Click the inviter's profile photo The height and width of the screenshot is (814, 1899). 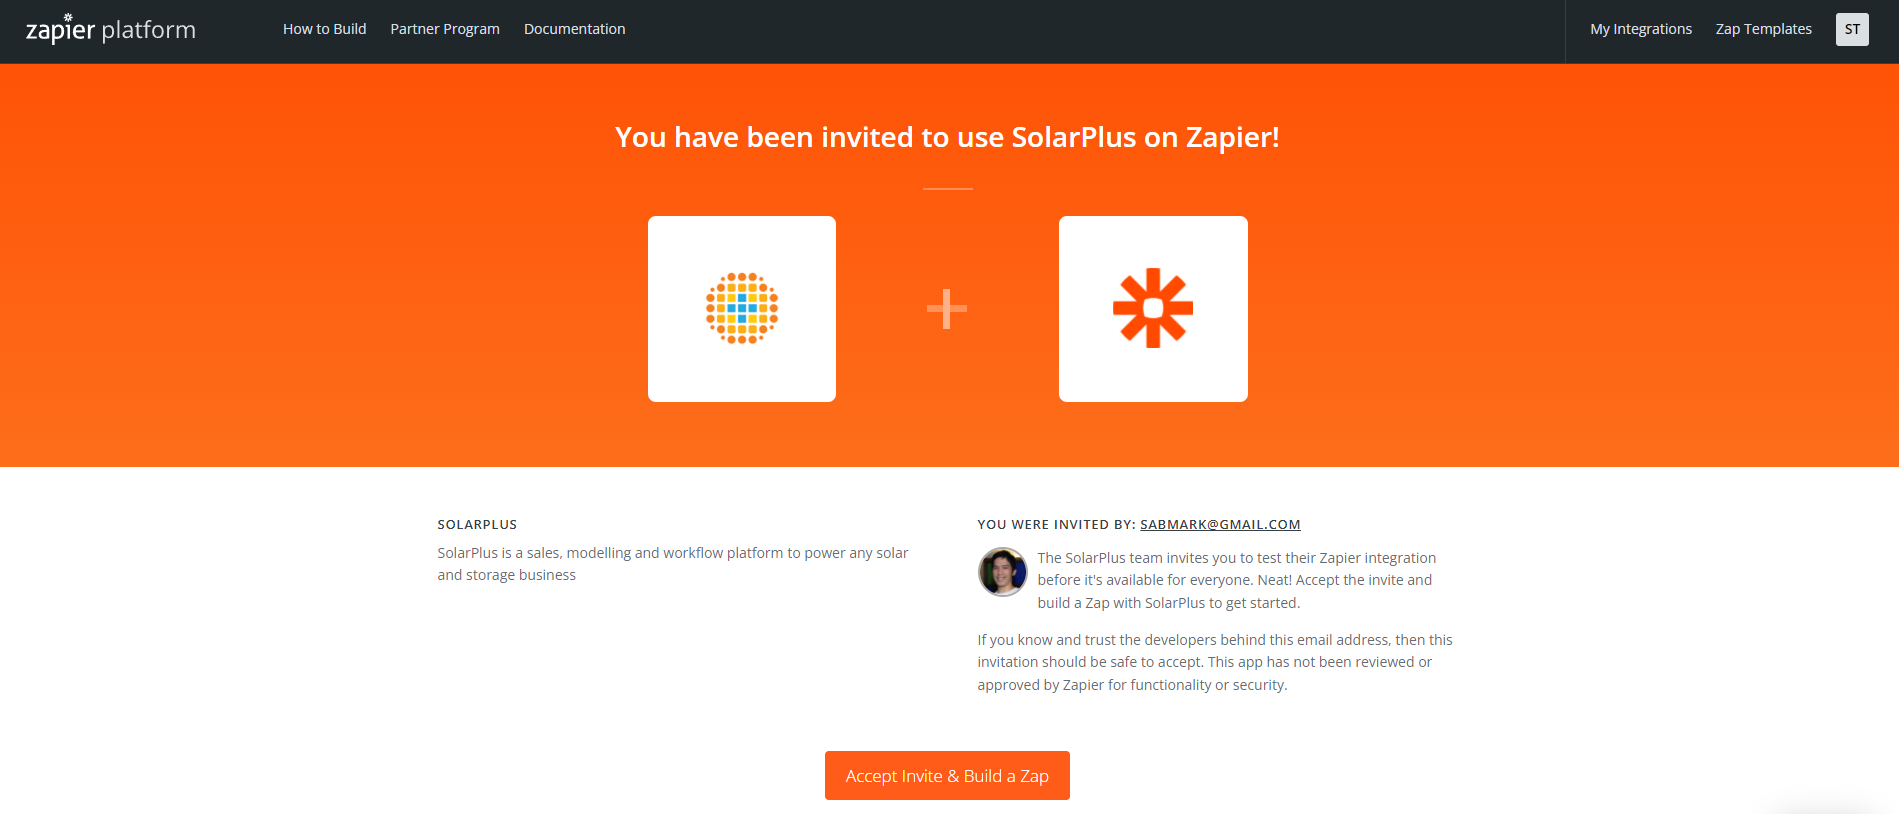coord(1002,572)
